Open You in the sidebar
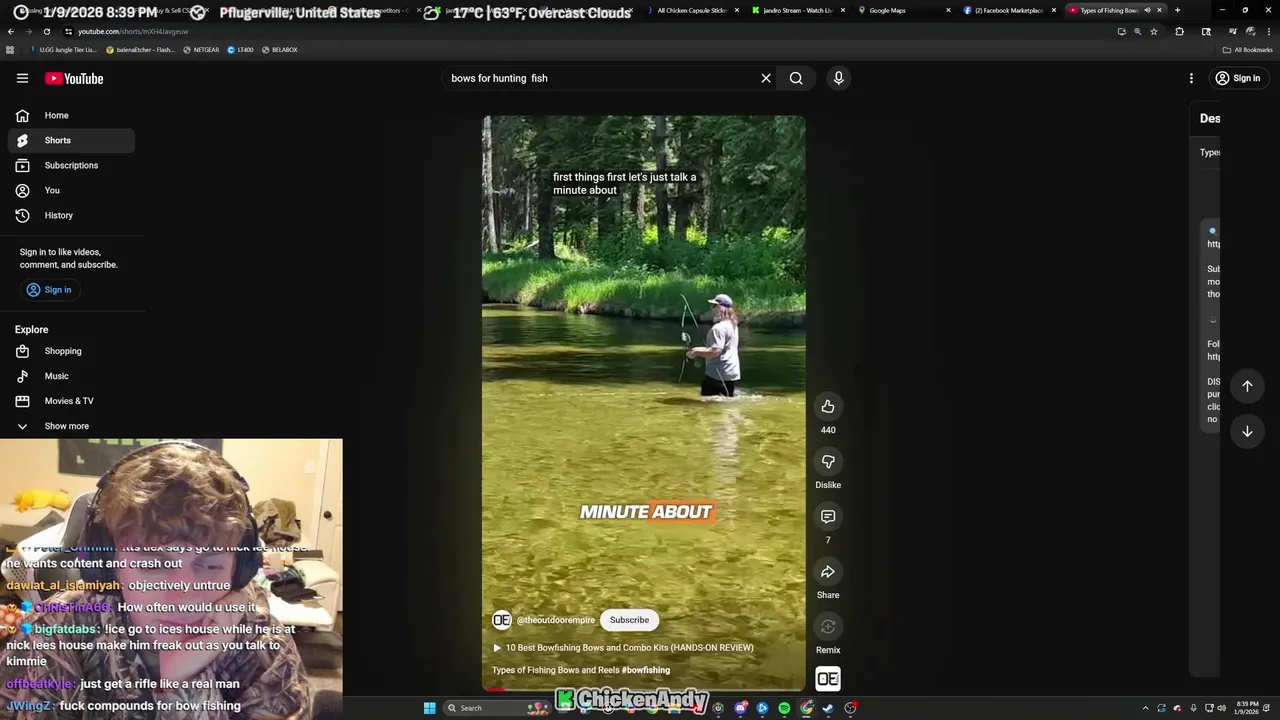Image resolution: width=1280 pixels, height=720 pixels. pyautogui.click(x=70, y=190)
